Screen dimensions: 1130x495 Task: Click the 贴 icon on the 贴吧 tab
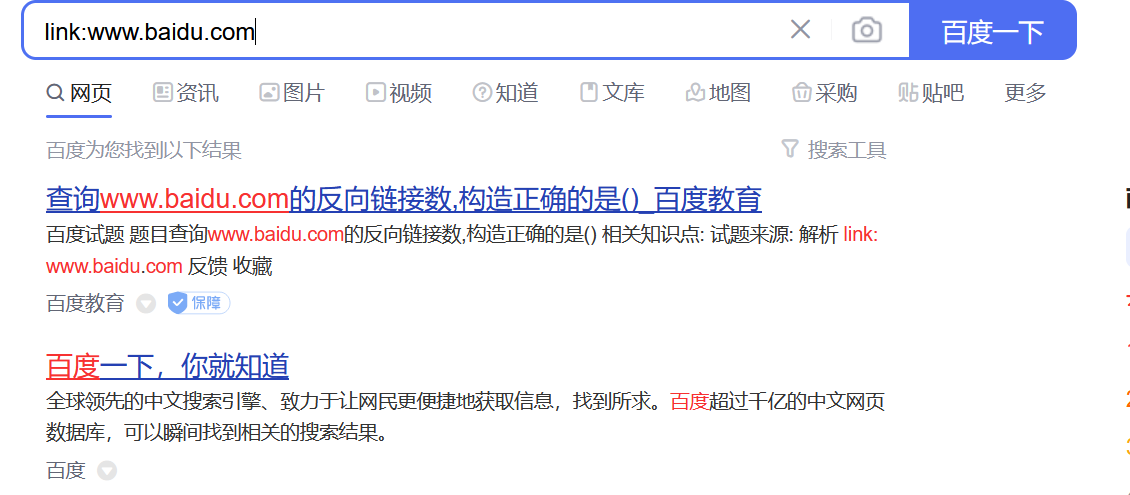pyautogui.click(x=908, y=93)
